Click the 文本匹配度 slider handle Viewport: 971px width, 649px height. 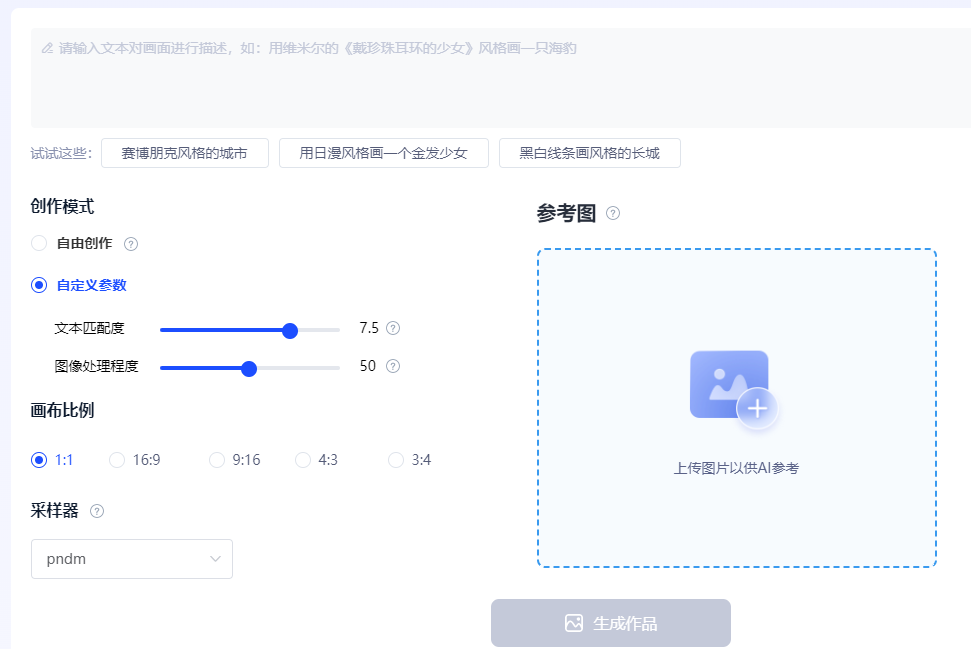290,331
